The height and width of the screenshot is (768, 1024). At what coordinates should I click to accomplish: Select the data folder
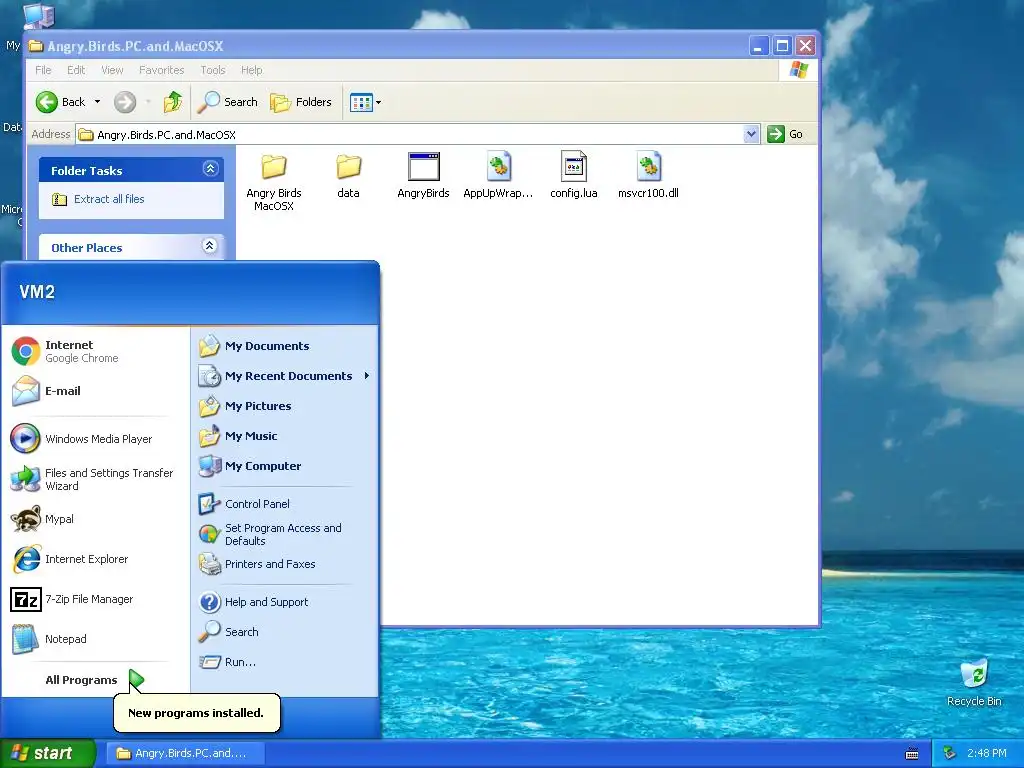349,175
